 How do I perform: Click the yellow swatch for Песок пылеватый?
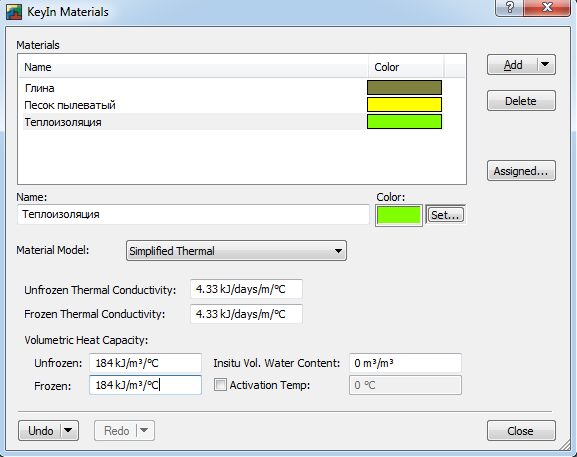404,104
